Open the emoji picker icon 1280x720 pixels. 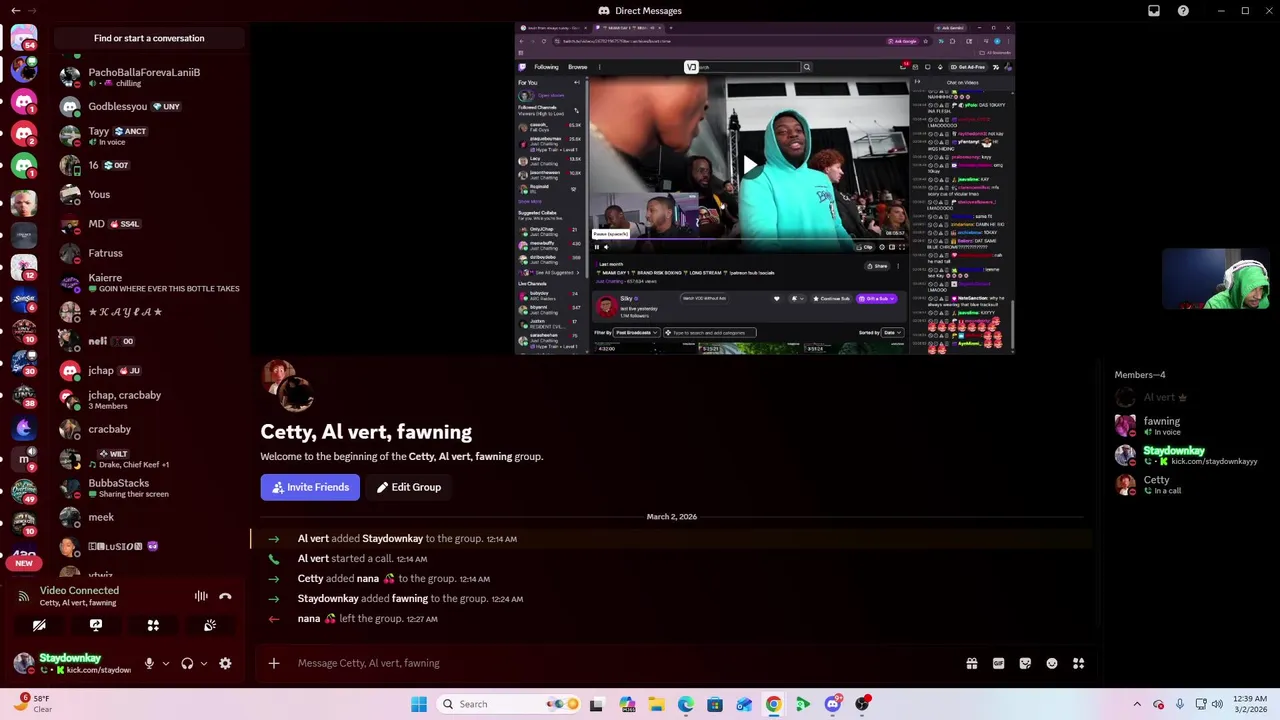tap(1052, 663)
